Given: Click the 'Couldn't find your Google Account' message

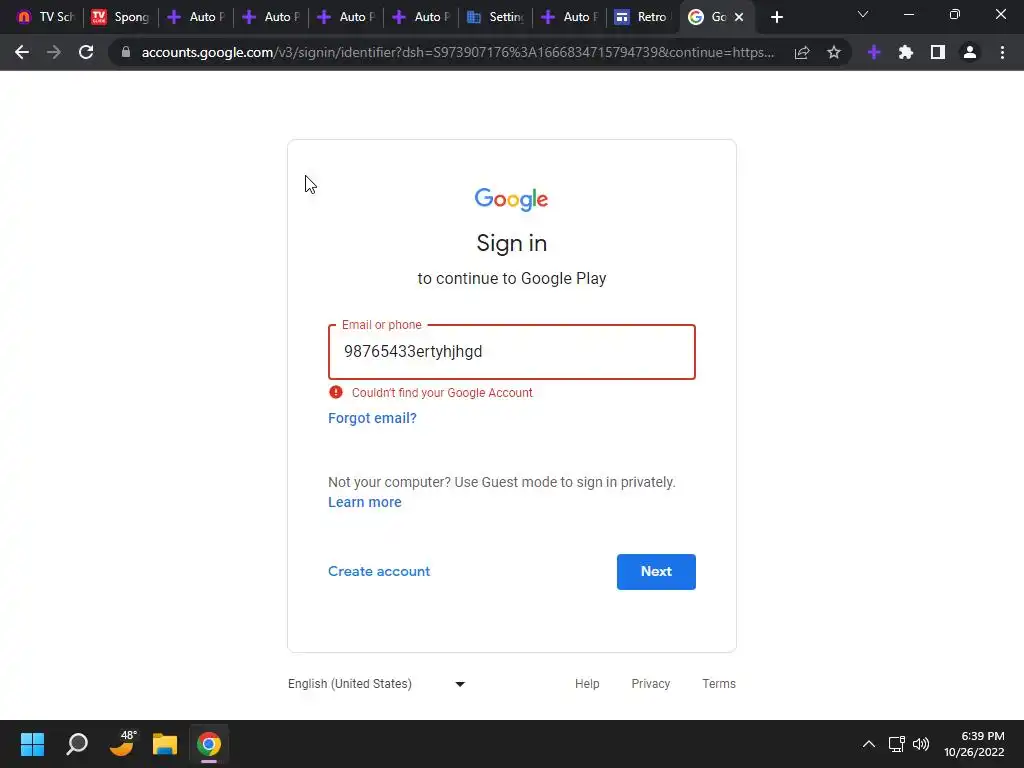Looking at the screenshot, I should point(442,392).
